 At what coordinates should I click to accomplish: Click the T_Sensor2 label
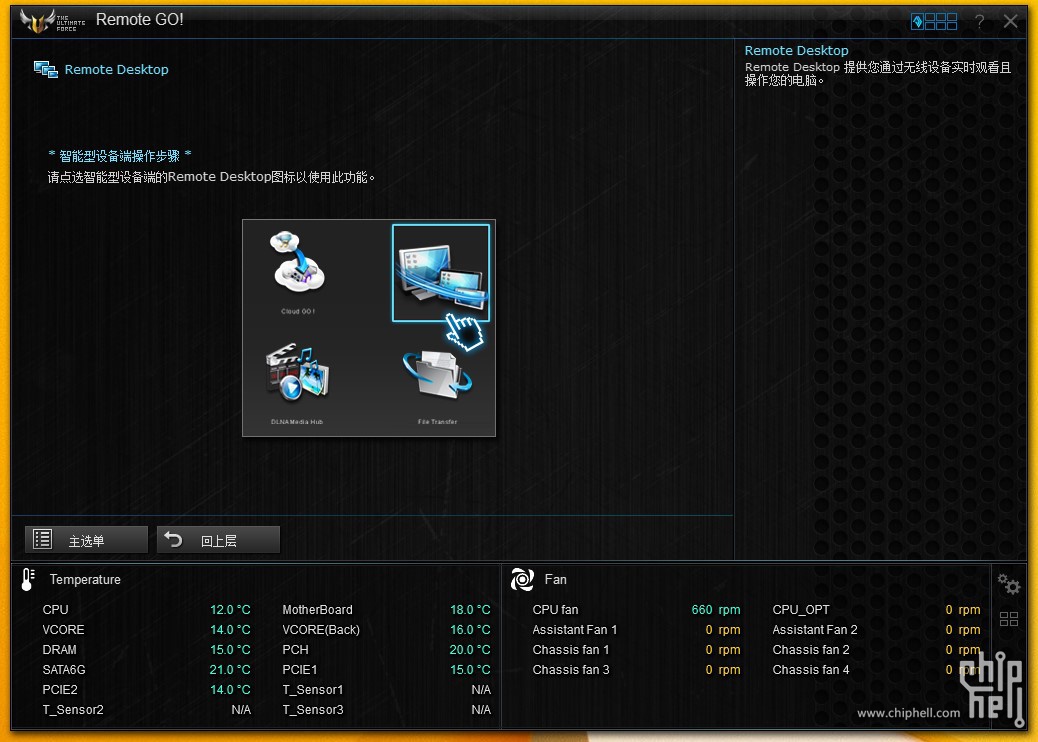(73, 710)
